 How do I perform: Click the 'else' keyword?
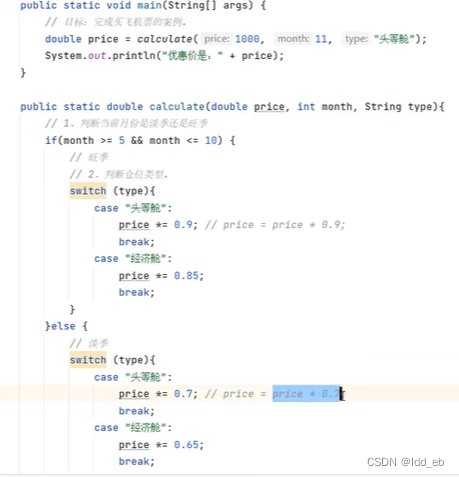[x=63, y=326]
